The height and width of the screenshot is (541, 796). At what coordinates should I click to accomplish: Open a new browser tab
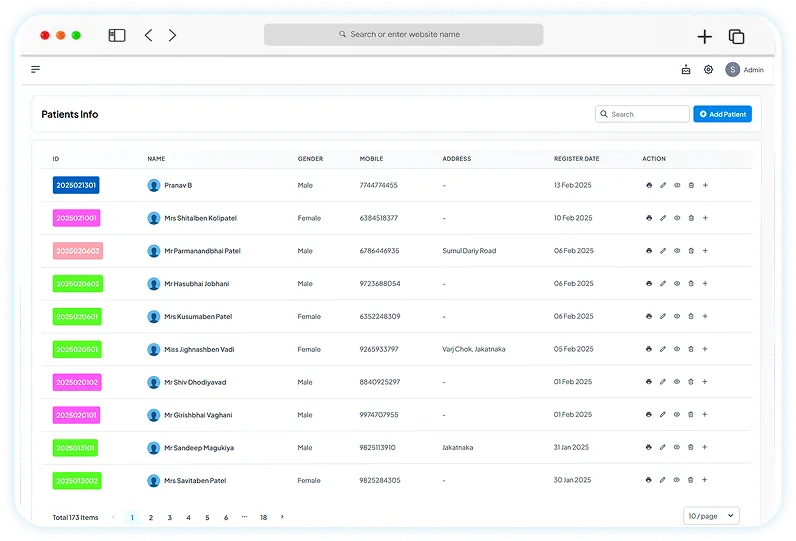[705, 37]
